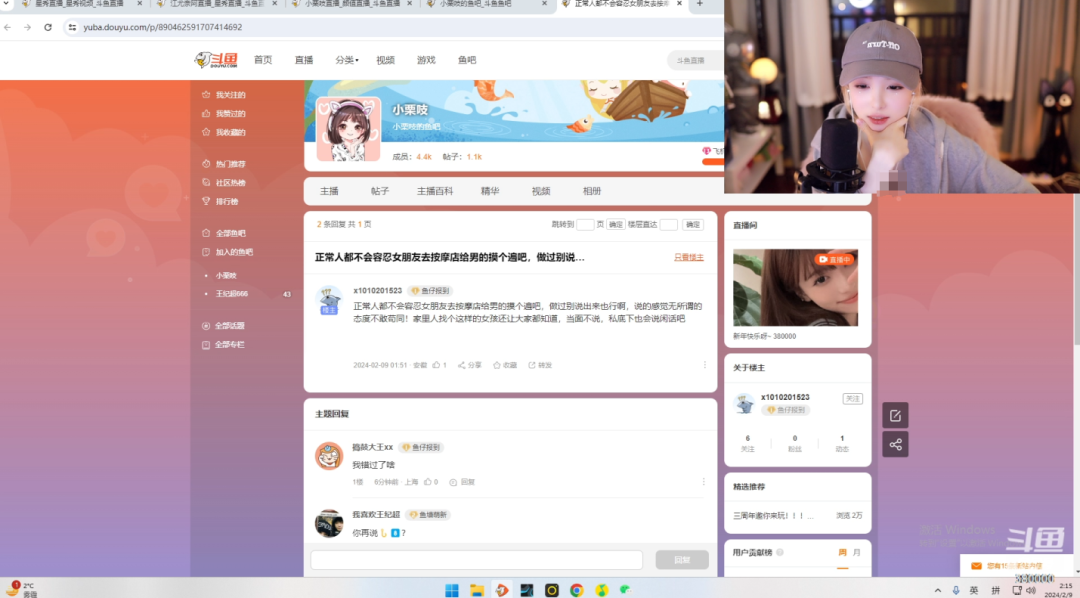The width and height of the screenshot is (1080, 598).
Task: Like the reply by 鹅鼓大王xx
Action: 431,482
